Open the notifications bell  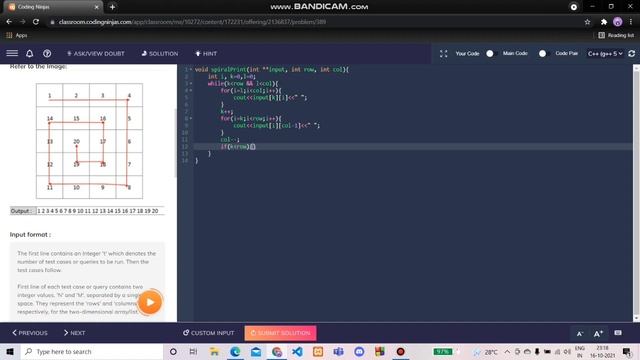(x=30, y=53)
